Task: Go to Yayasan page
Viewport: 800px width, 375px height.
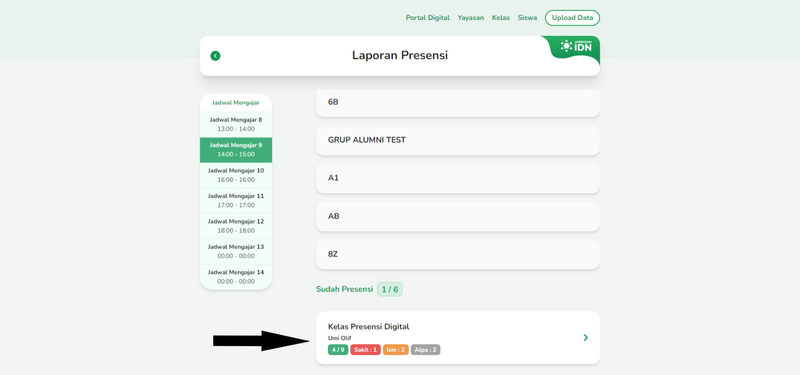Action: point(470,18)
